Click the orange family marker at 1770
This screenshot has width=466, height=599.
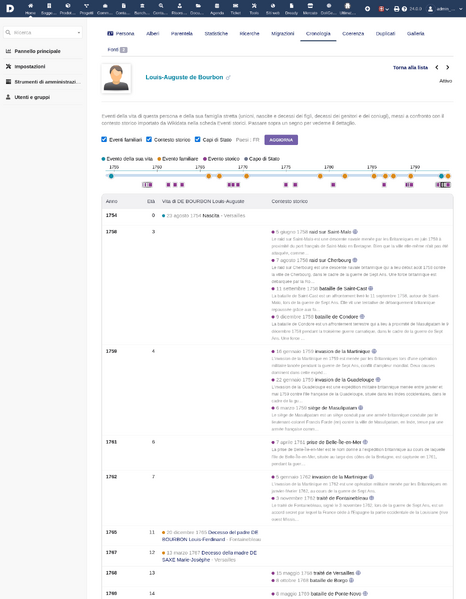[x=246, y=176]
